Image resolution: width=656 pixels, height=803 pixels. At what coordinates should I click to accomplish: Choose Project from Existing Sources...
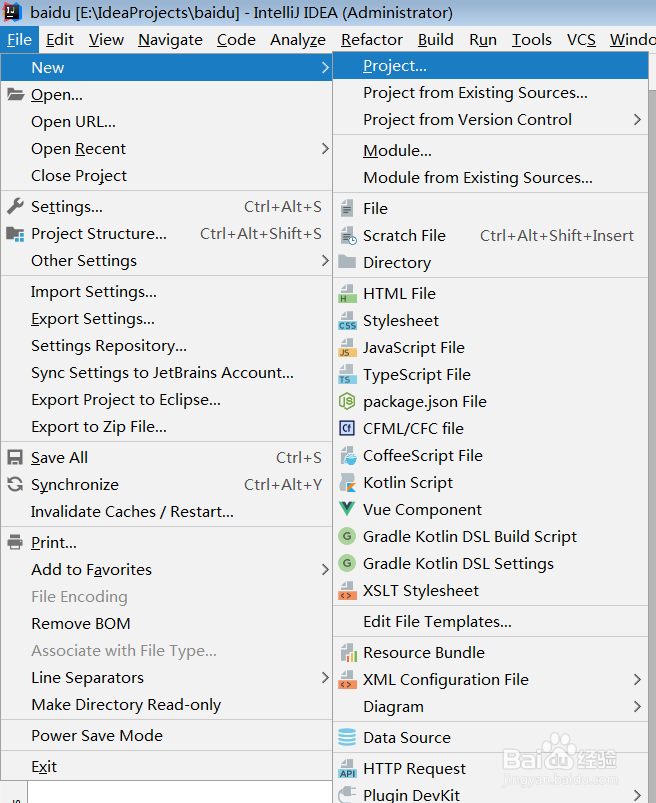tap(491, 93)
